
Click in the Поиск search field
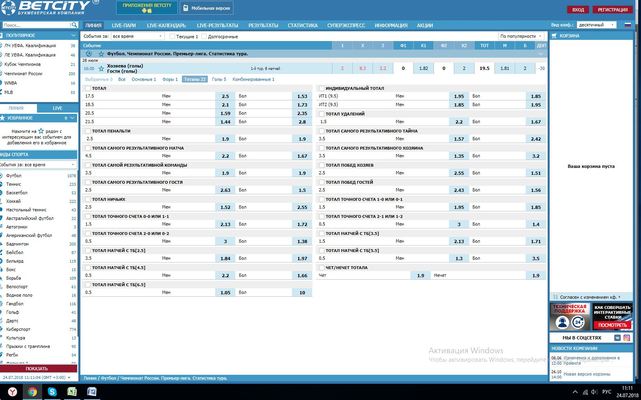(x=36, y=25)
